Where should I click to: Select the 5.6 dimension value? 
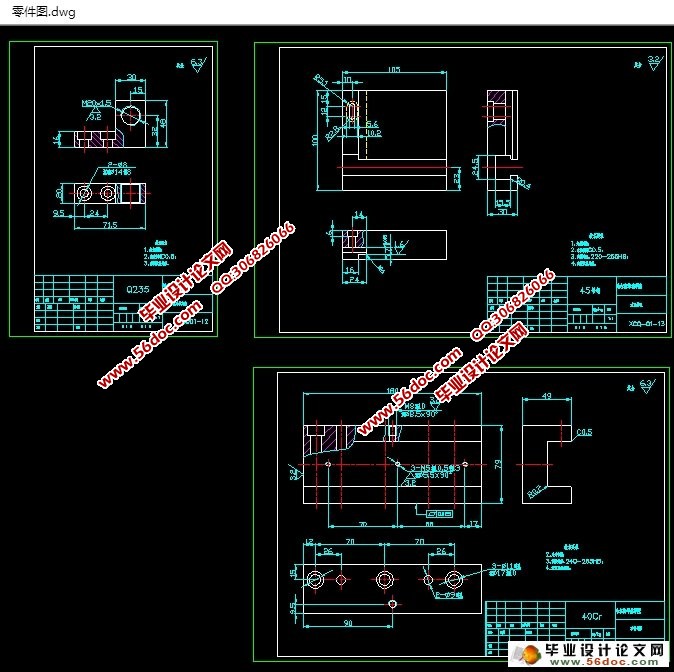(x=372, y=124)
